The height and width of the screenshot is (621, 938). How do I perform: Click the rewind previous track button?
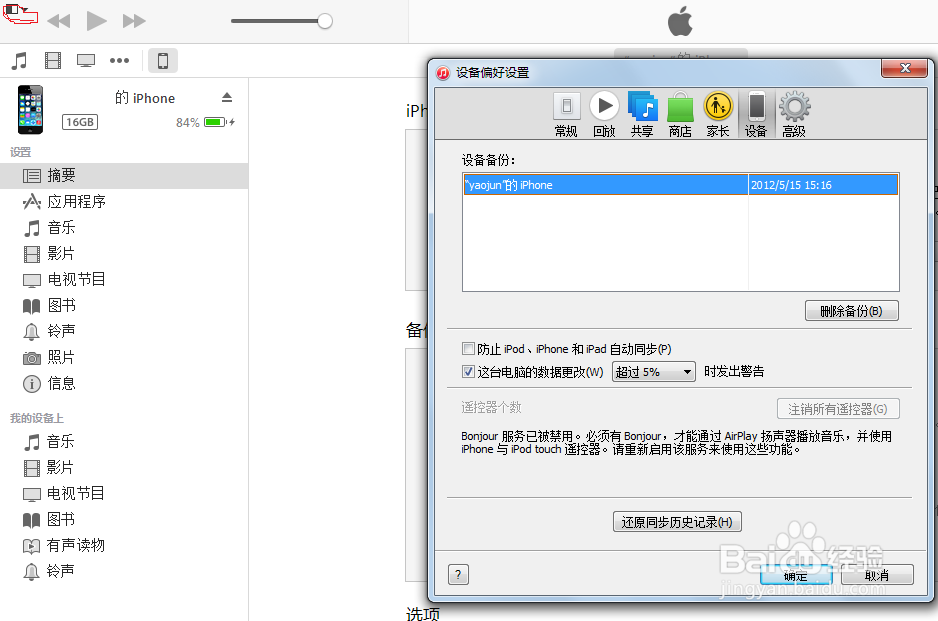(x=59, y=22)
